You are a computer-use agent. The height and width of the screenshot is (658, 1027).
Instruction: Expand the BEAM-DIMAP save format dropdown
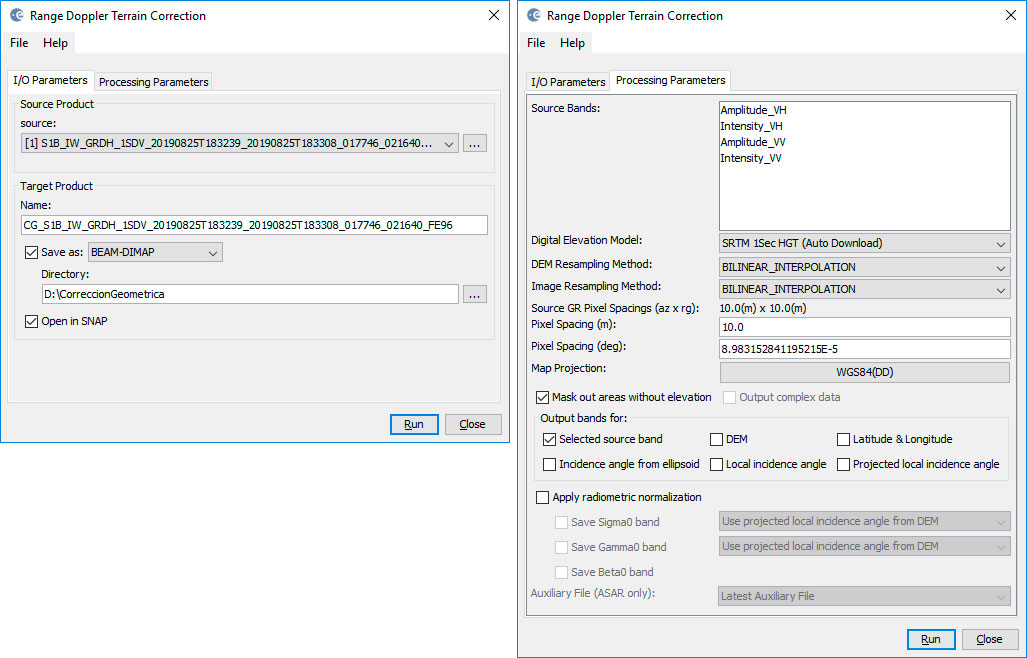(212, 254)
